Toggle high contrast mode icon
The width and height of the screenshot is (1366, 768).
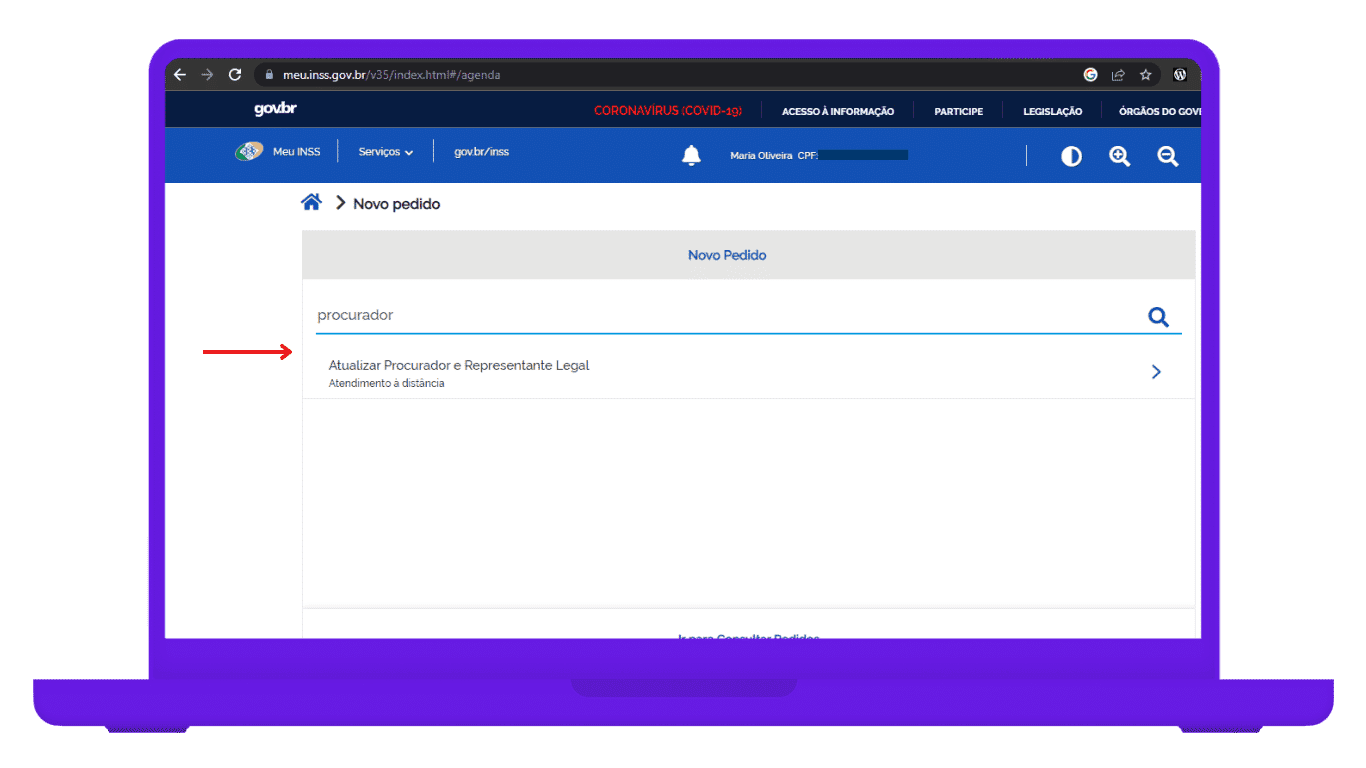(x=1071, y=156)
